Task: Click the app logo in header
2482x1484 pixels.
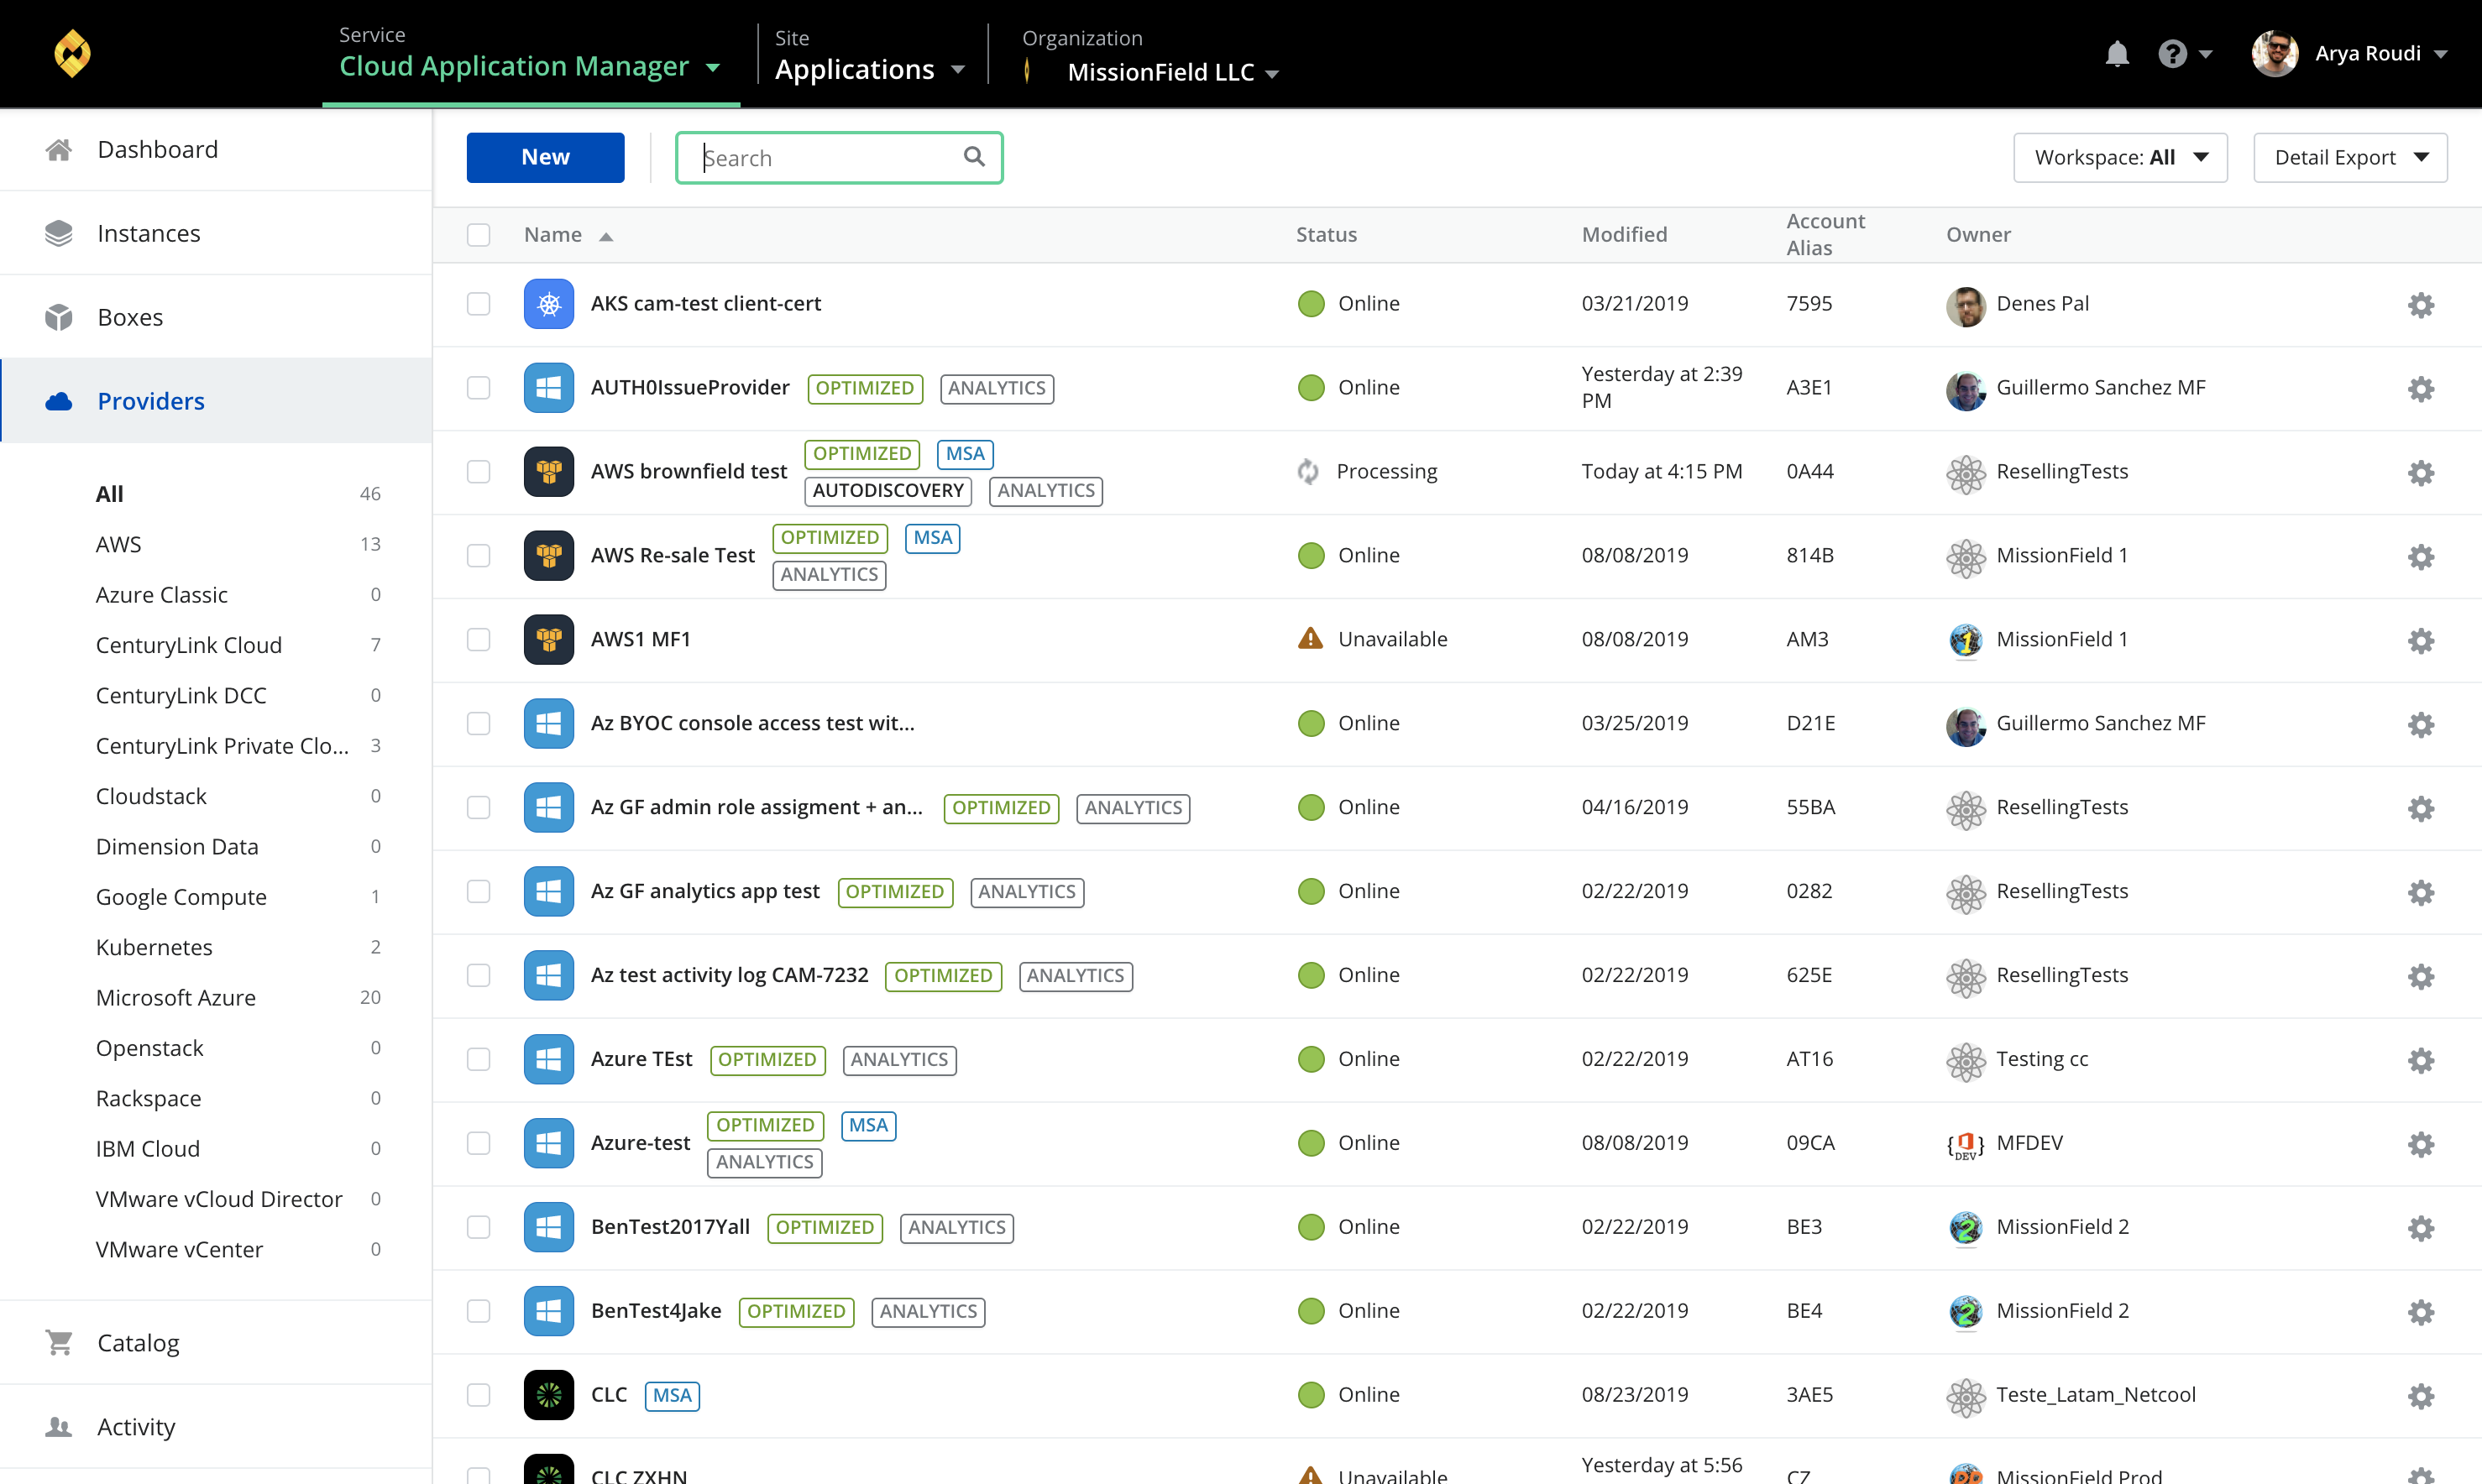Action: pos(72,54)
